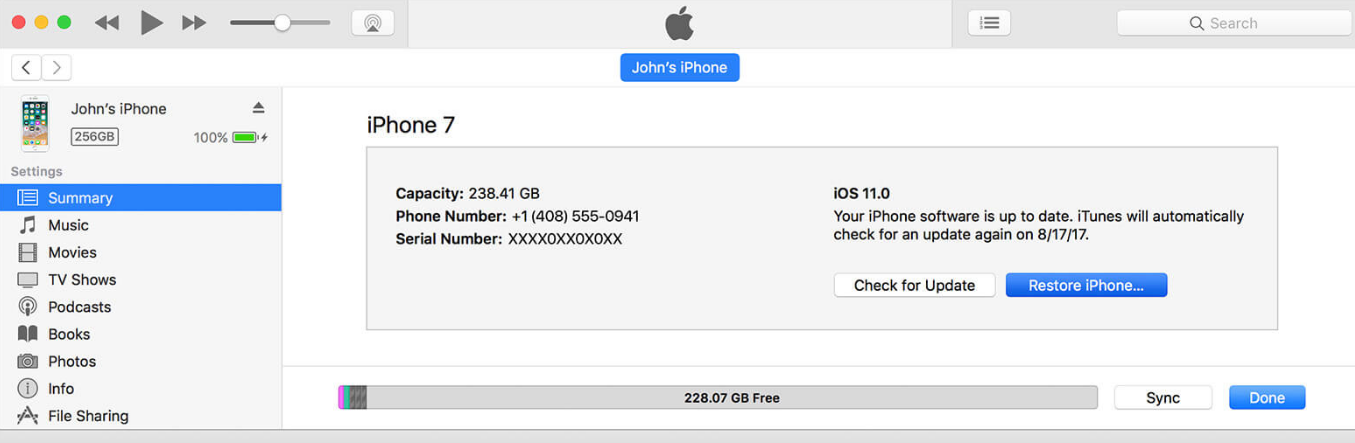This screenshot has width=1355, height=443.
Task: Open the Podcasts sidebar section
Action: pos(140,307)
